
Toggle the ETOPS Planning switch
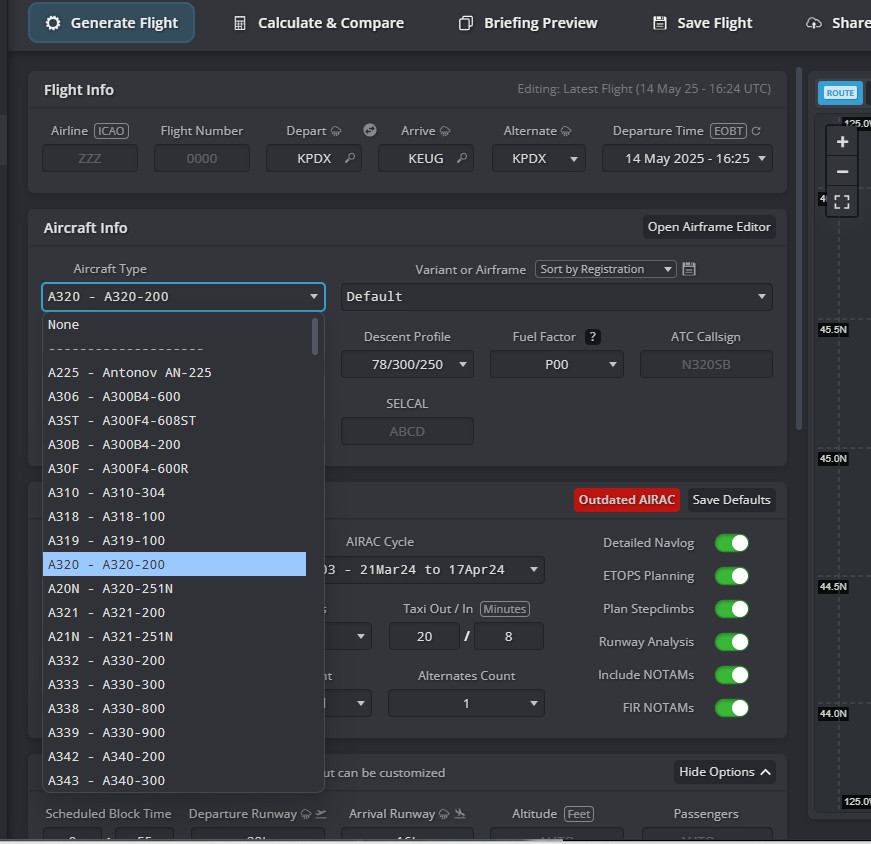coord(732,576)
